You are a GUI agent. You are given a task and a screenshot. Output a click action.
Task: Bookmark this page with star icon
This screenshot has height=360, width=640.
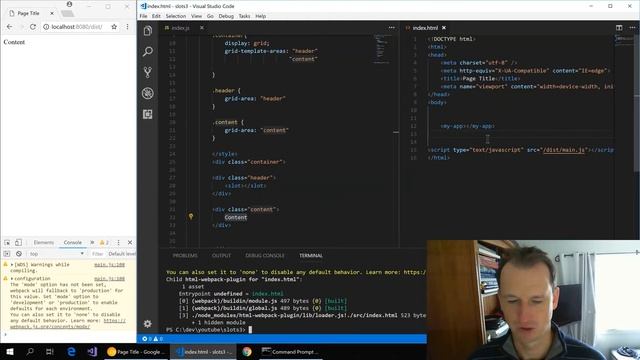coord(114,27)
